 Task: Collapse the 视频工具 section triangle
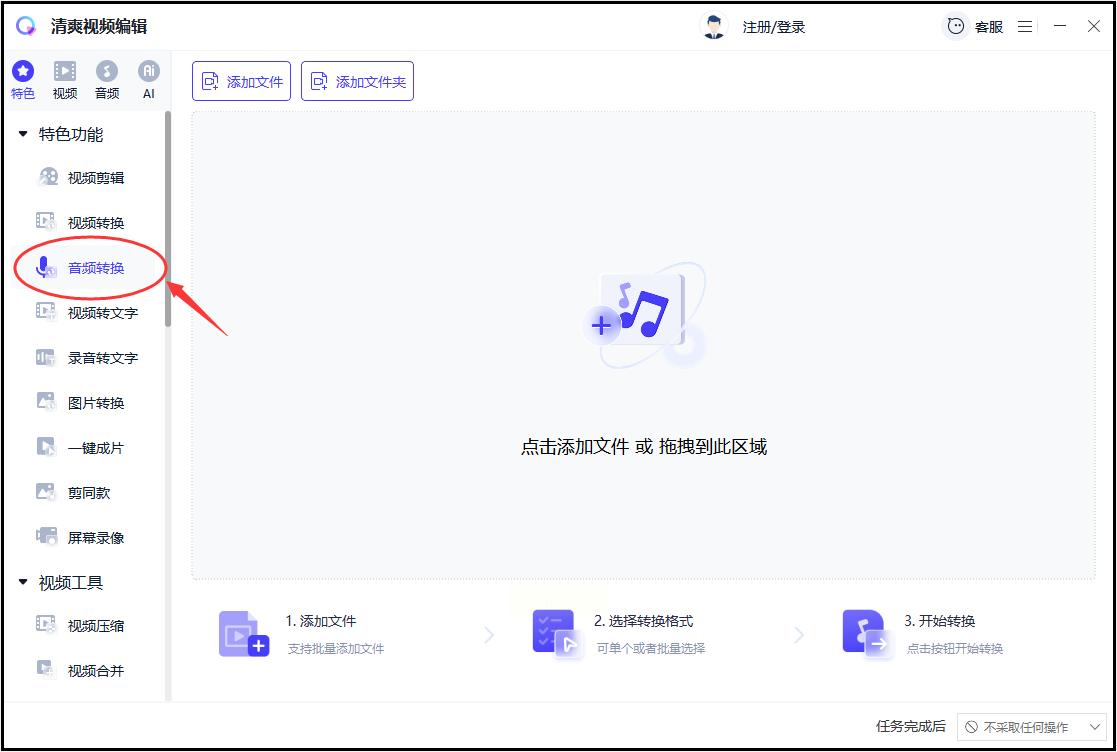coord(23,583)
